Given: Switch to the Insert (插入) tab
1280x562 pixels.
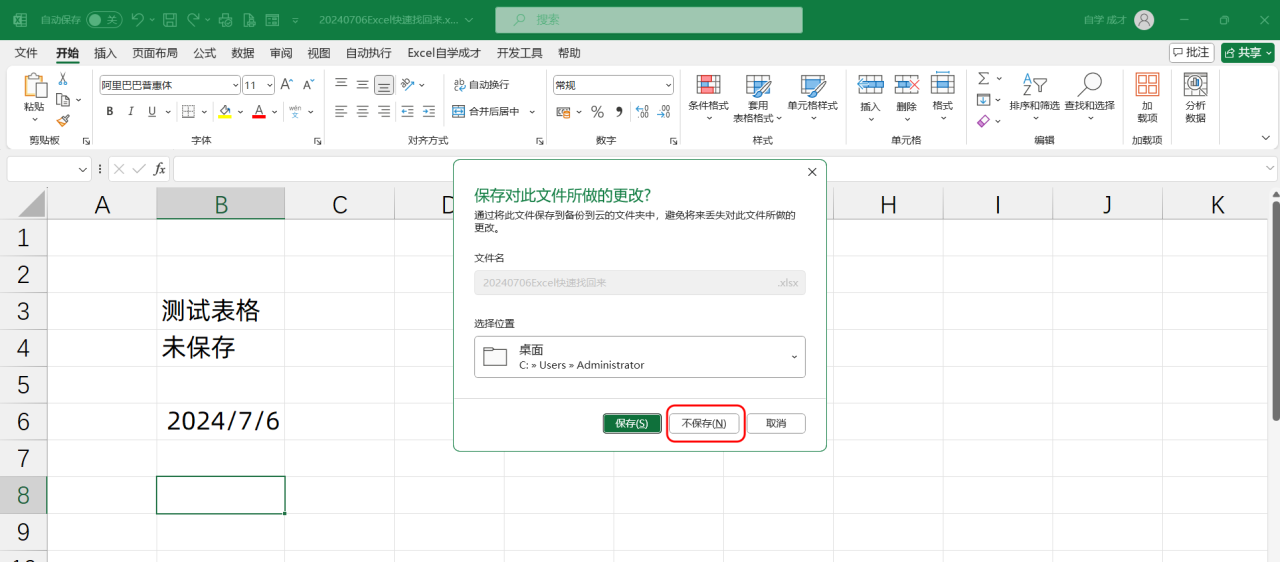Looking at the screenshot, I should coord(105,53).
